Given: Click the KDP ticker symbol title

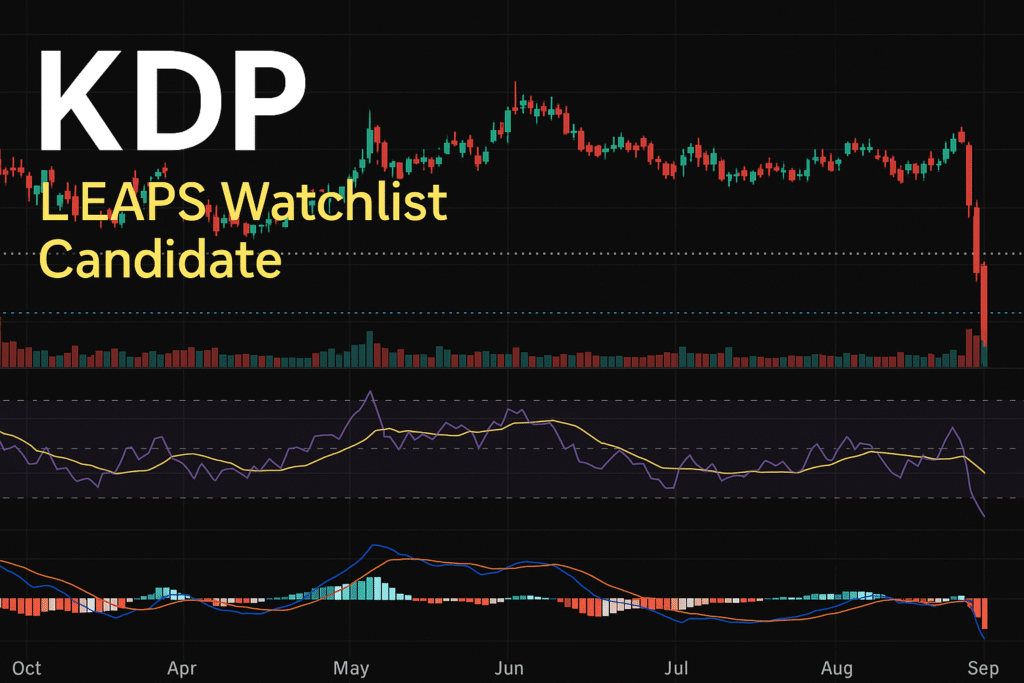Looking at the screenshot, I should 170,98.
